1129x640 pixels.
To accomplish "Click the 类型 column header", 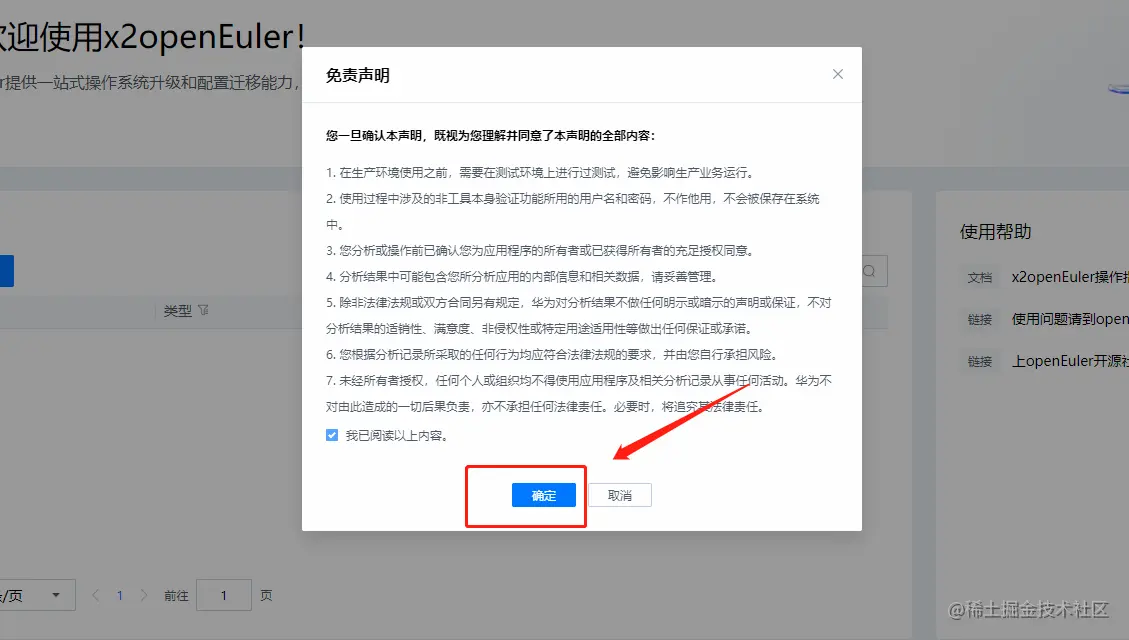I will click(177, 311).
